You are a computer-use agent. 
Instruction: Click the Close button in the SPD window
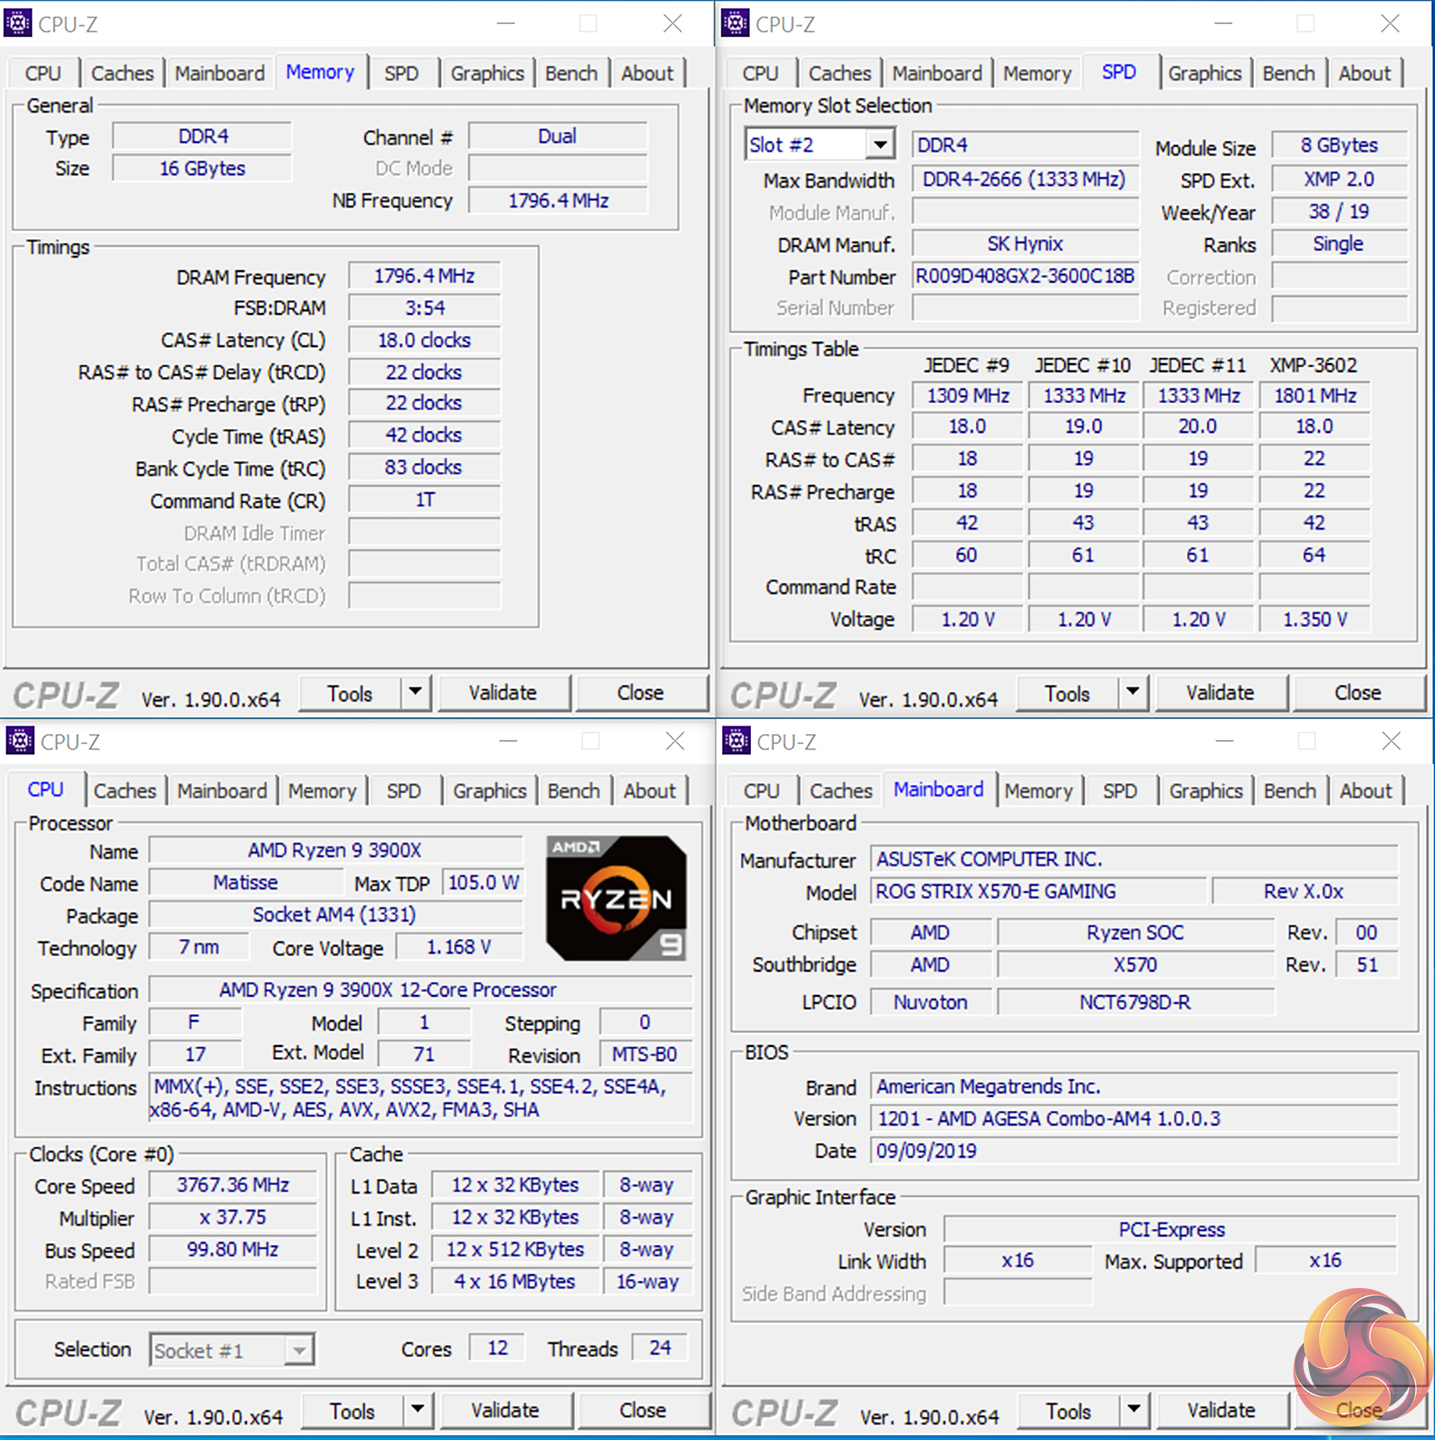pyautogui.click(x=1357, y=693)
